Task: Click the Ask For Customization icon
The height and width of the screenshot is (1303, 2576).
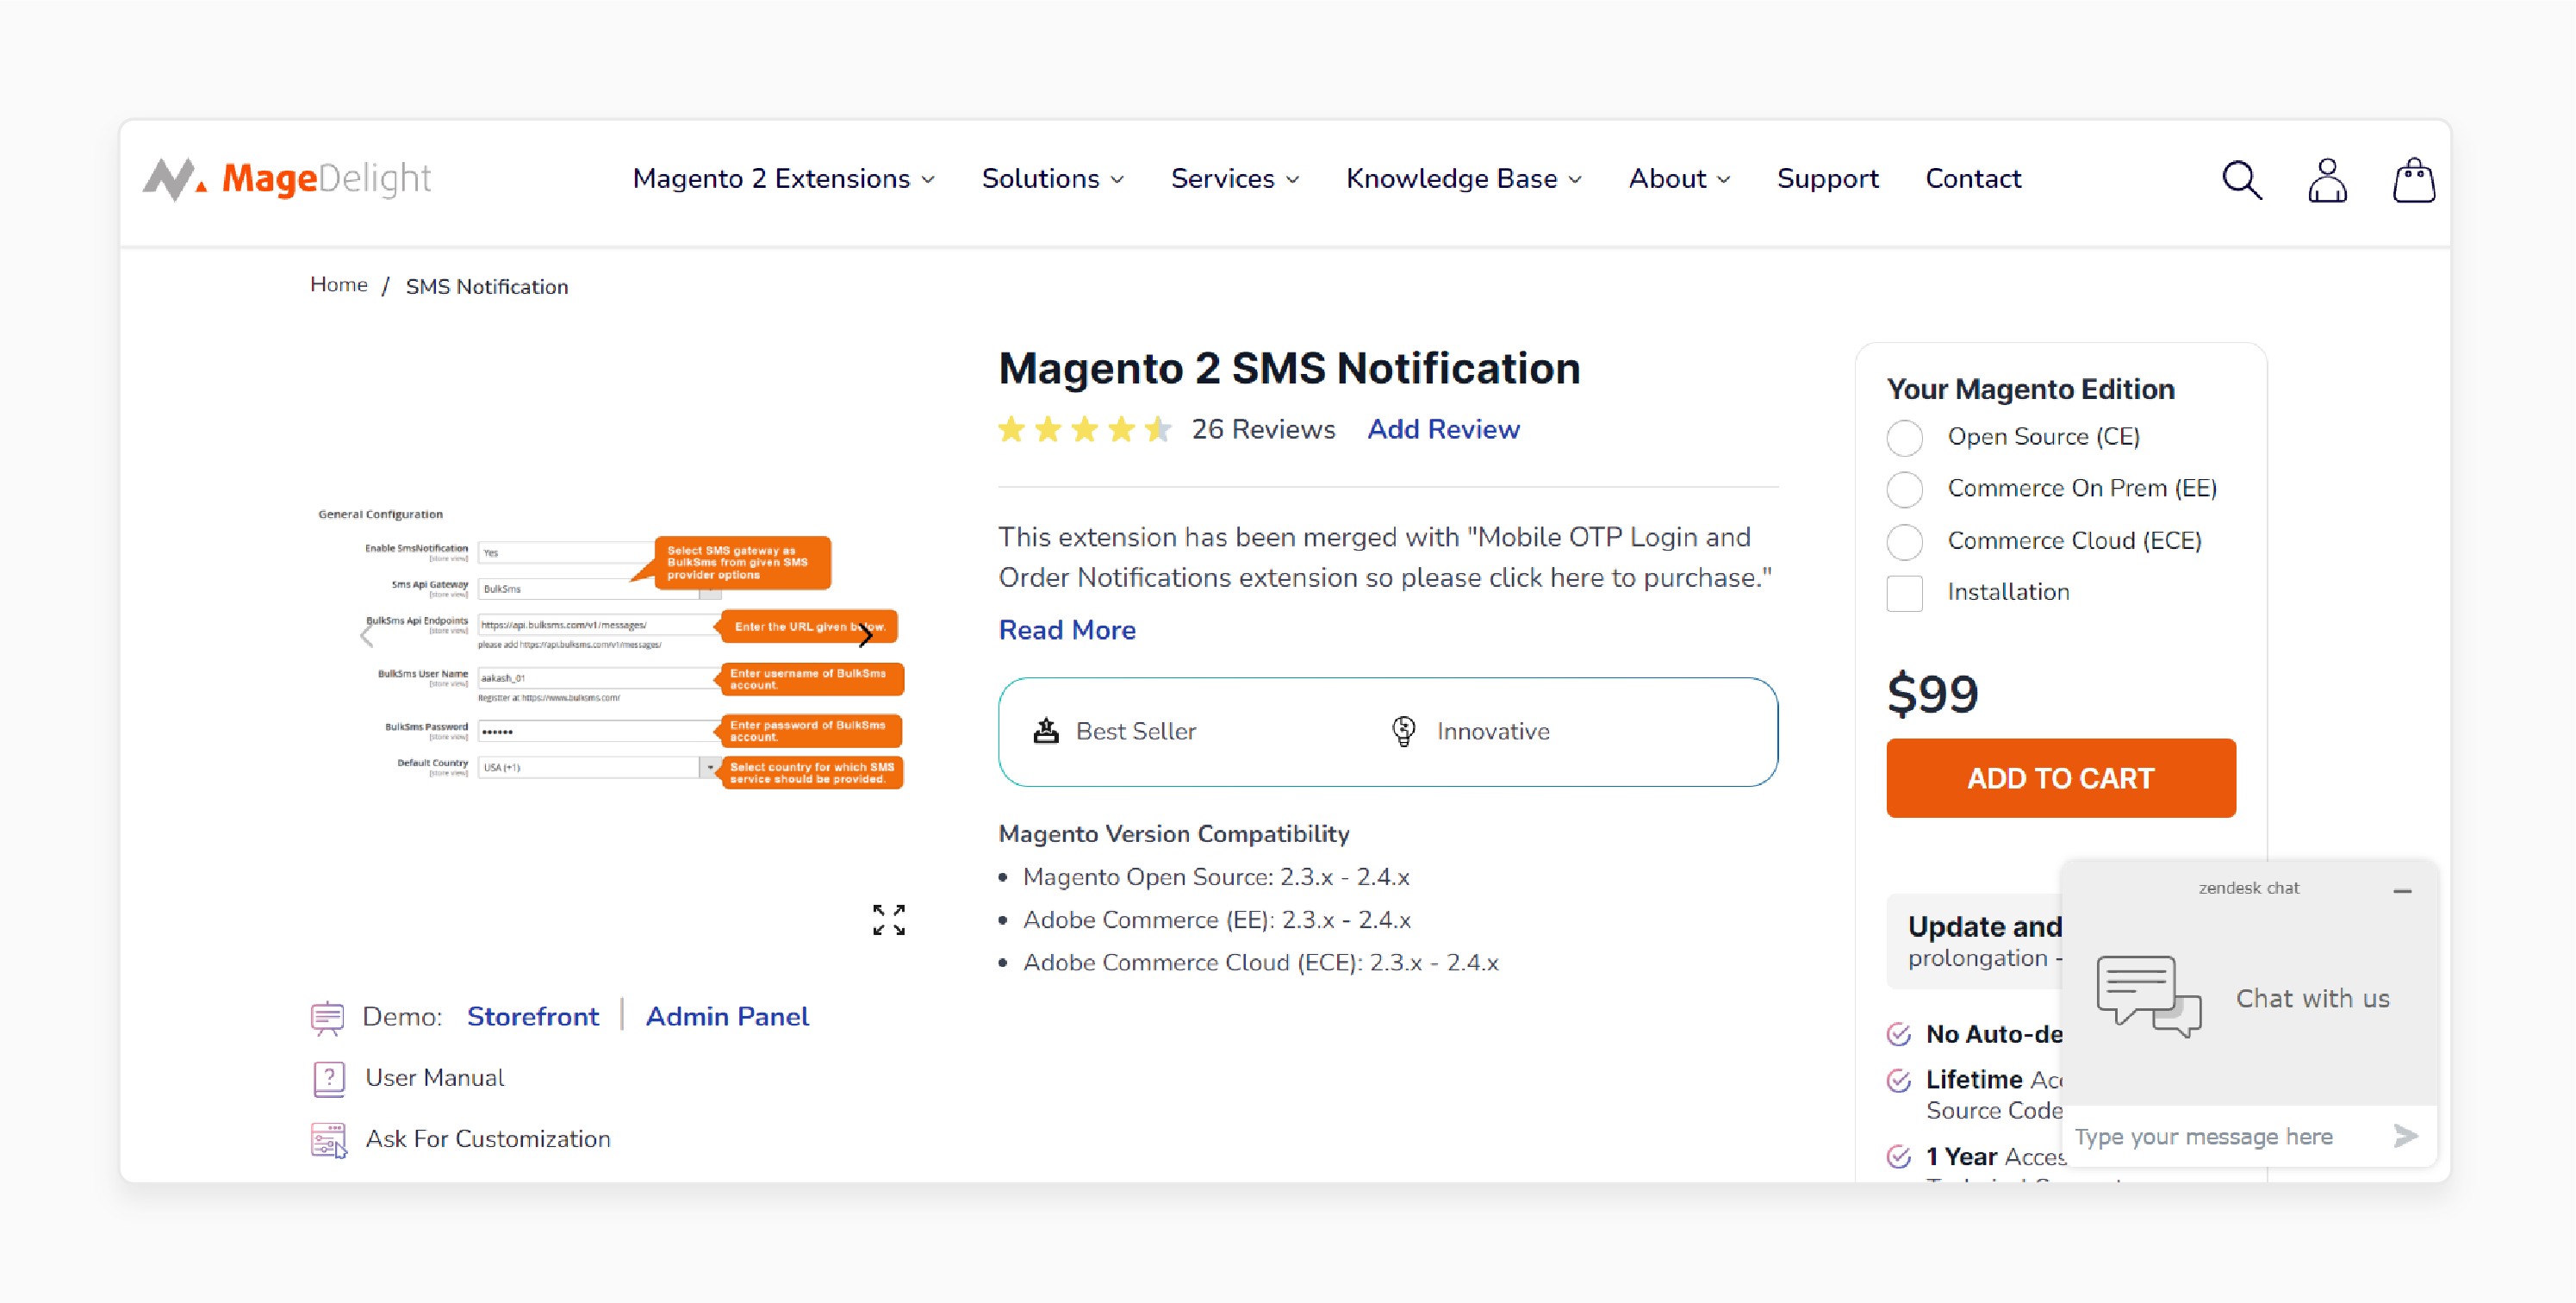Action: point(329,1140)
